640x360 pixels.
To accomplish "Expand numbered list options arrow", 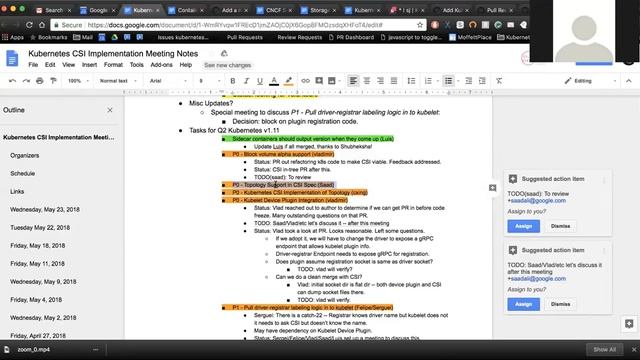I will point(438,81).
